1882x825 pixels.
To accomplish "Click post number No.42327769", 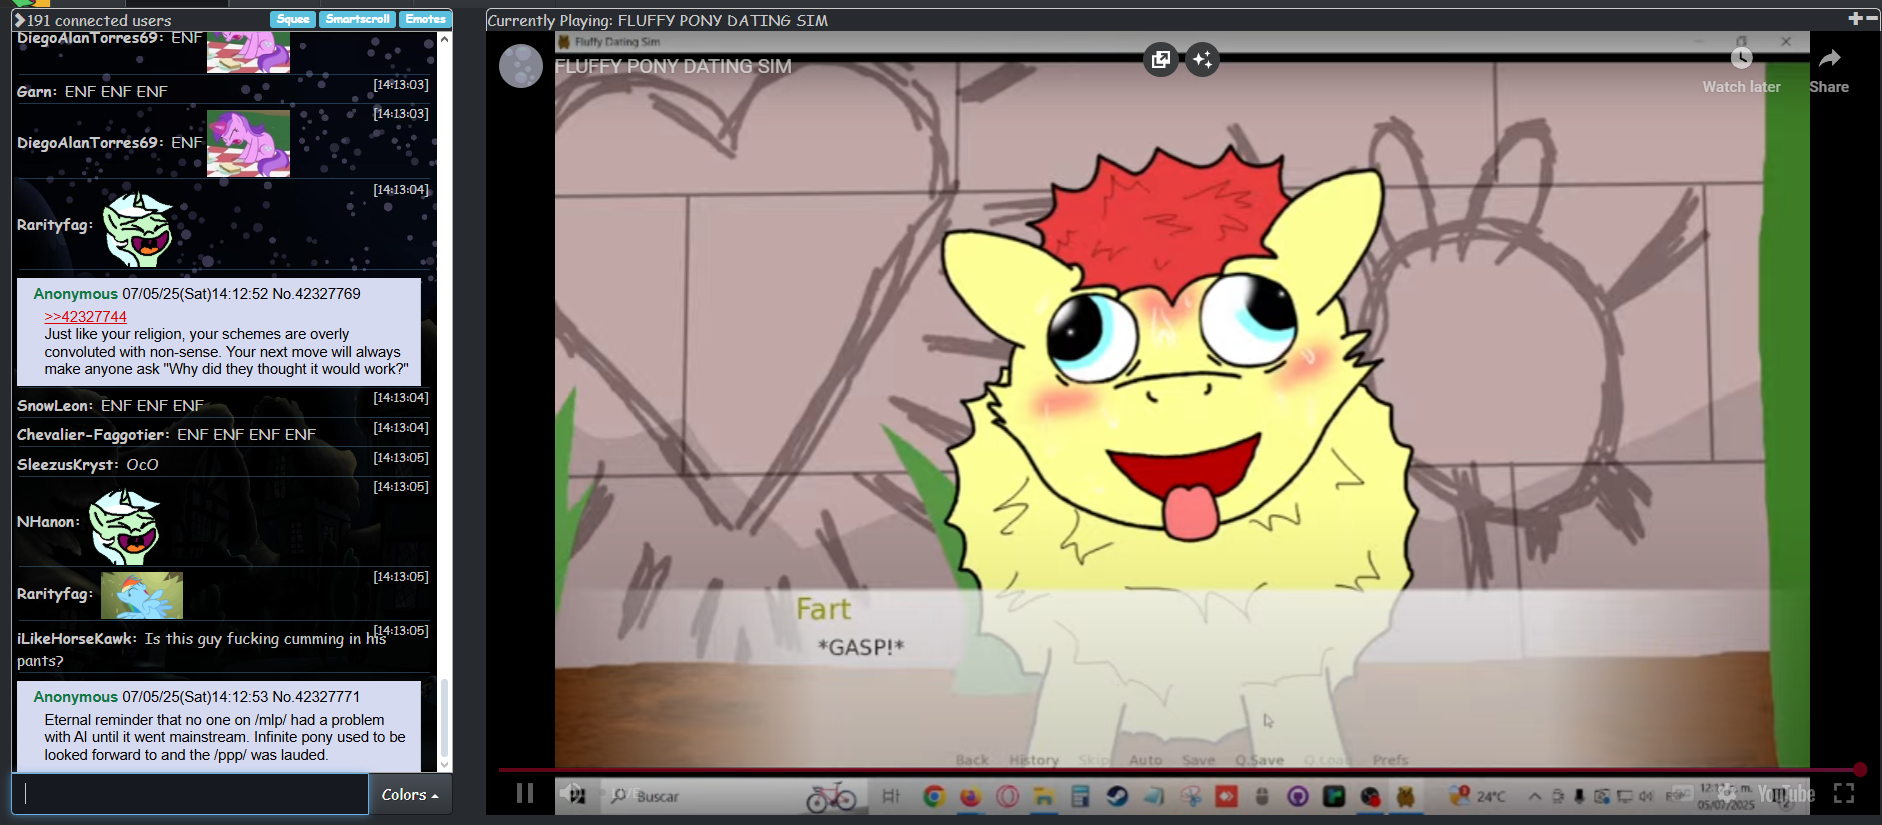I will (x=316, y=293).
